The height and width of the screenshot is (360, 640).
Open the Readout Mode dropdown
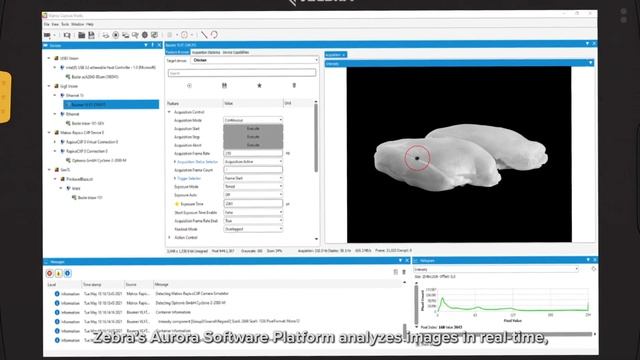(x=253, y=229)
